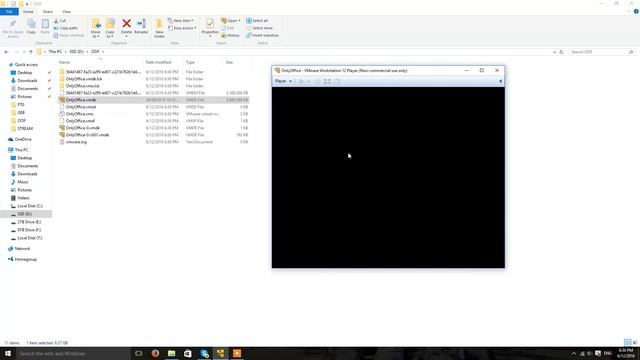Open the Player menu in VMware Player
This screenshot has width=640, height=360.
pyautogui.click(x=283, y=81)
